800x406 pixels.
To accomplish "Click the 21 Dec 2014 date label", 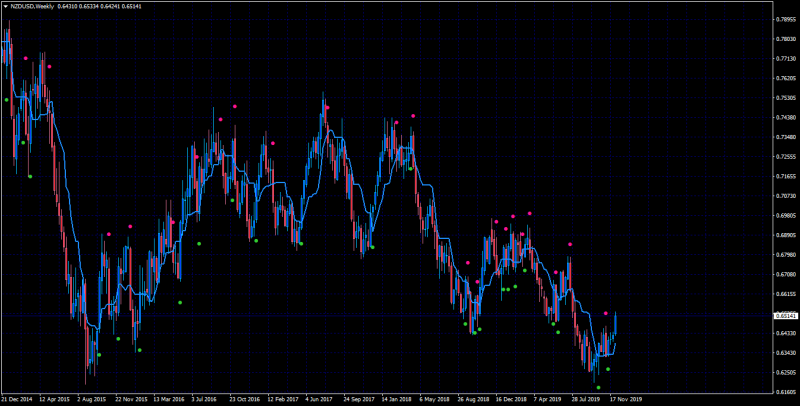I will (x=17, y=399).
